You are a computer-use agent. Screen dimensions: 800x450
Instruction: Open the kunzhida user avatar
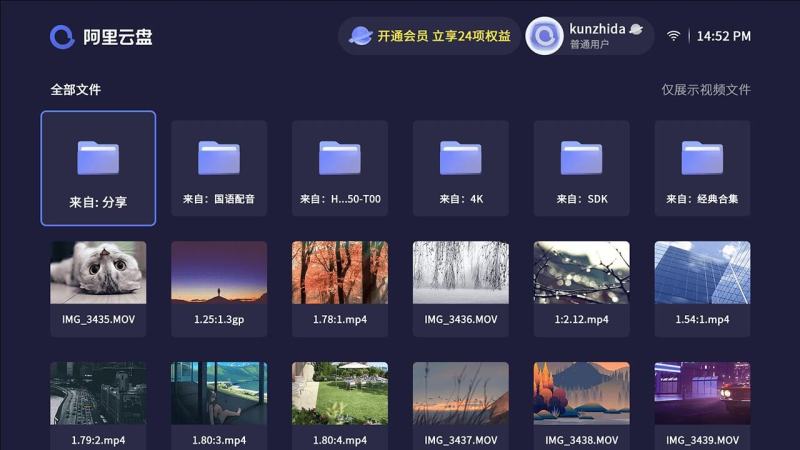(544, 36)
